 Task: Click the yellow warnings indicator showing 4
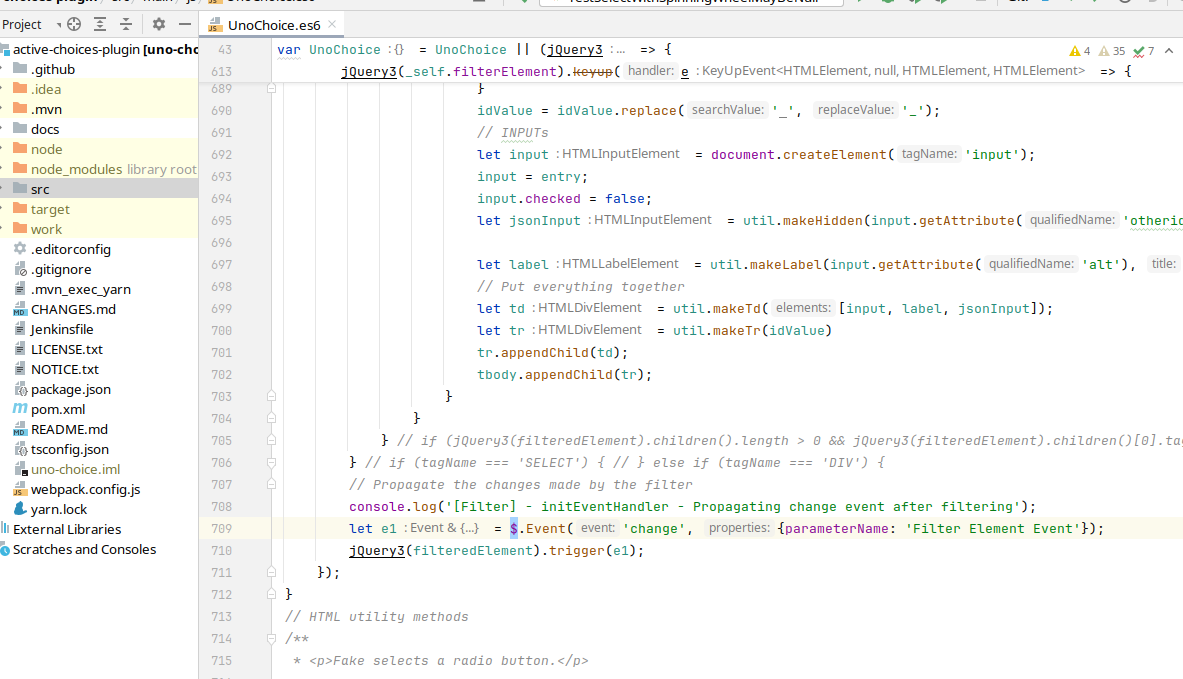pyautogui.click(x=1080, y=51)
